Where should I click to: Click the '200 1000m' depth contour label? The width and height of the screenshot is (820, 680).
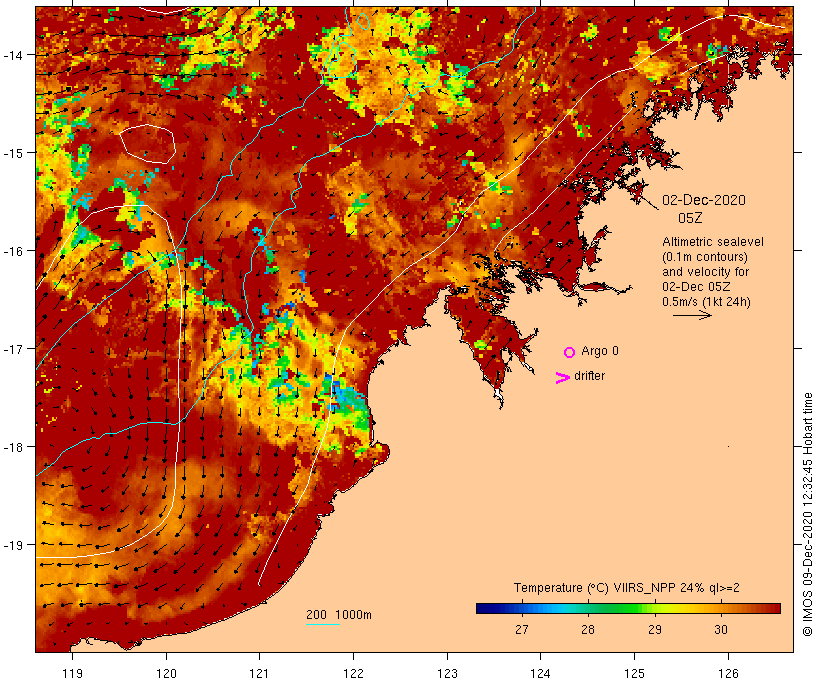tap(339, 615)
